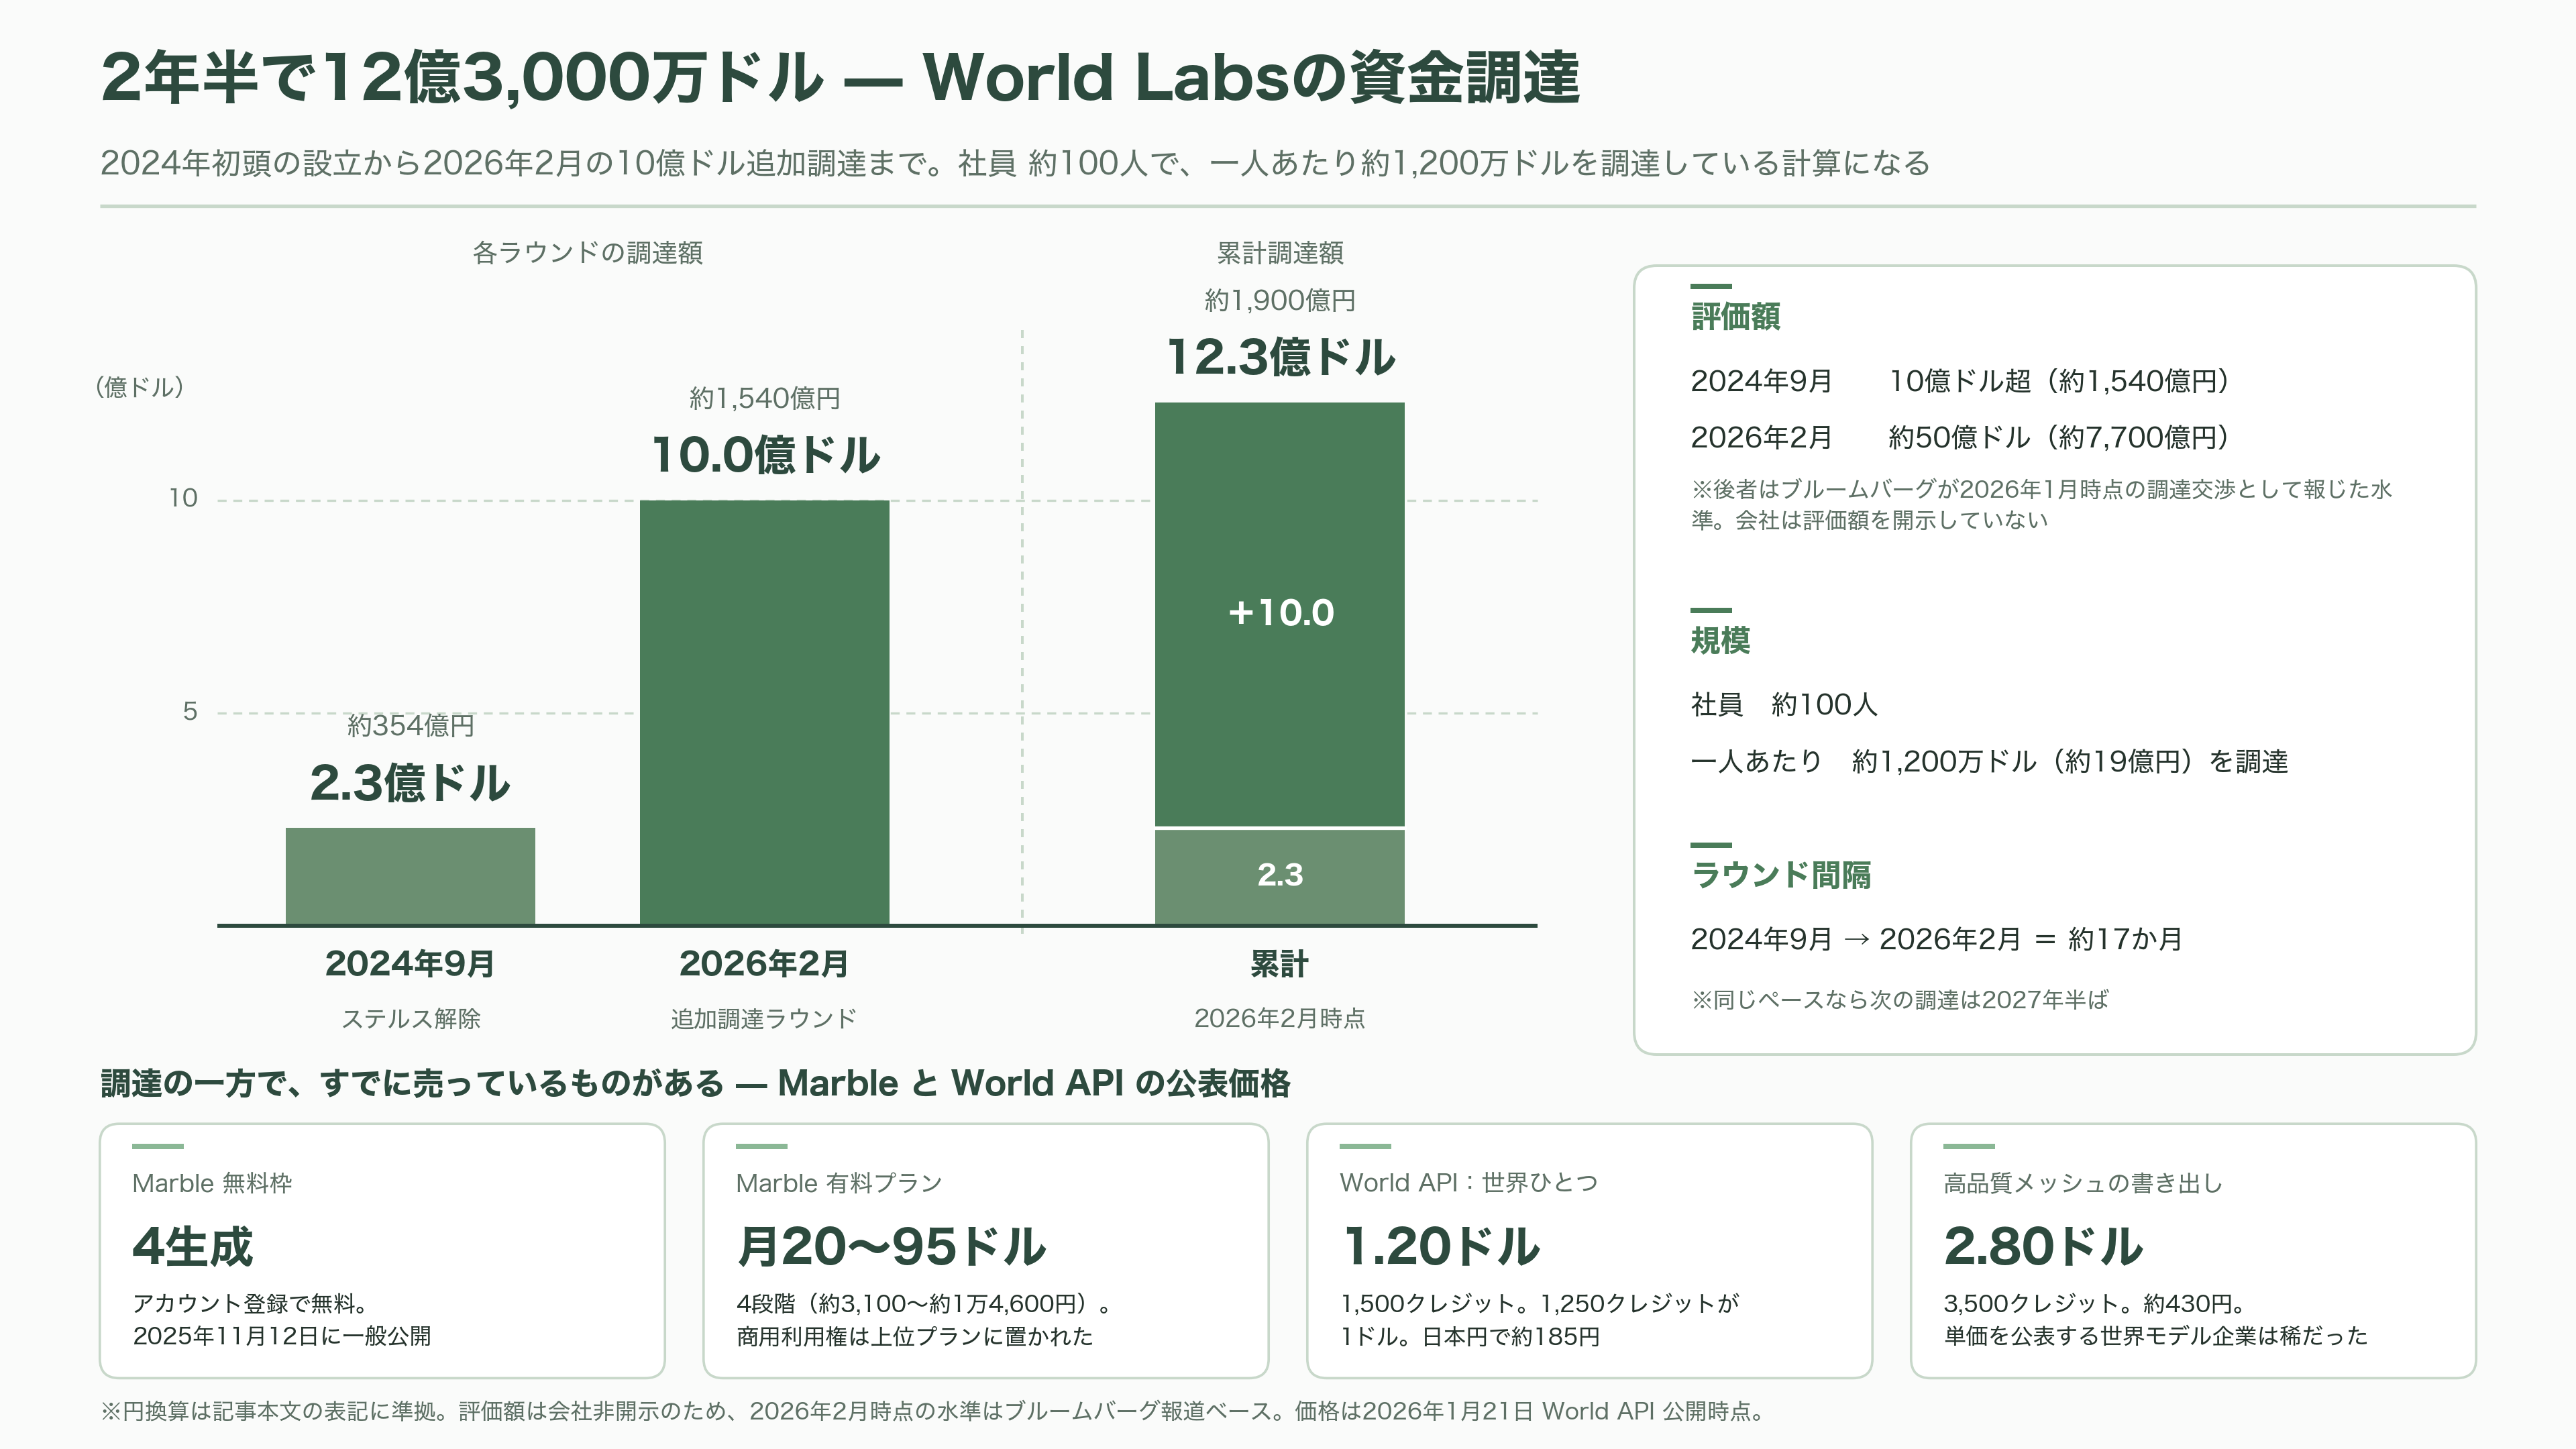Viewport: 2576px width, 1449px height.
Task: Click the 2.3億ドル value label
Action: pyautogui.click(x=410, y=783)
